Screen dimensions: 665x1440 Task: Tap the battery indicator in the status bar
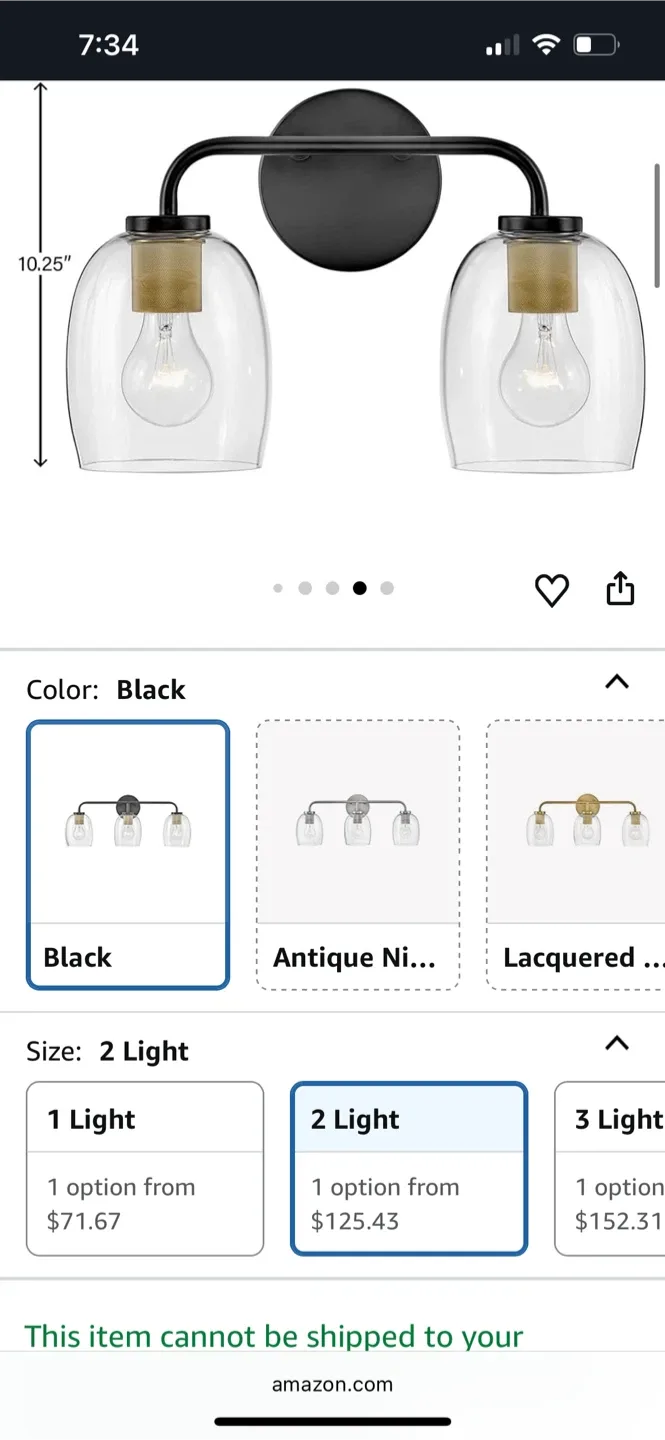[595, 44]
